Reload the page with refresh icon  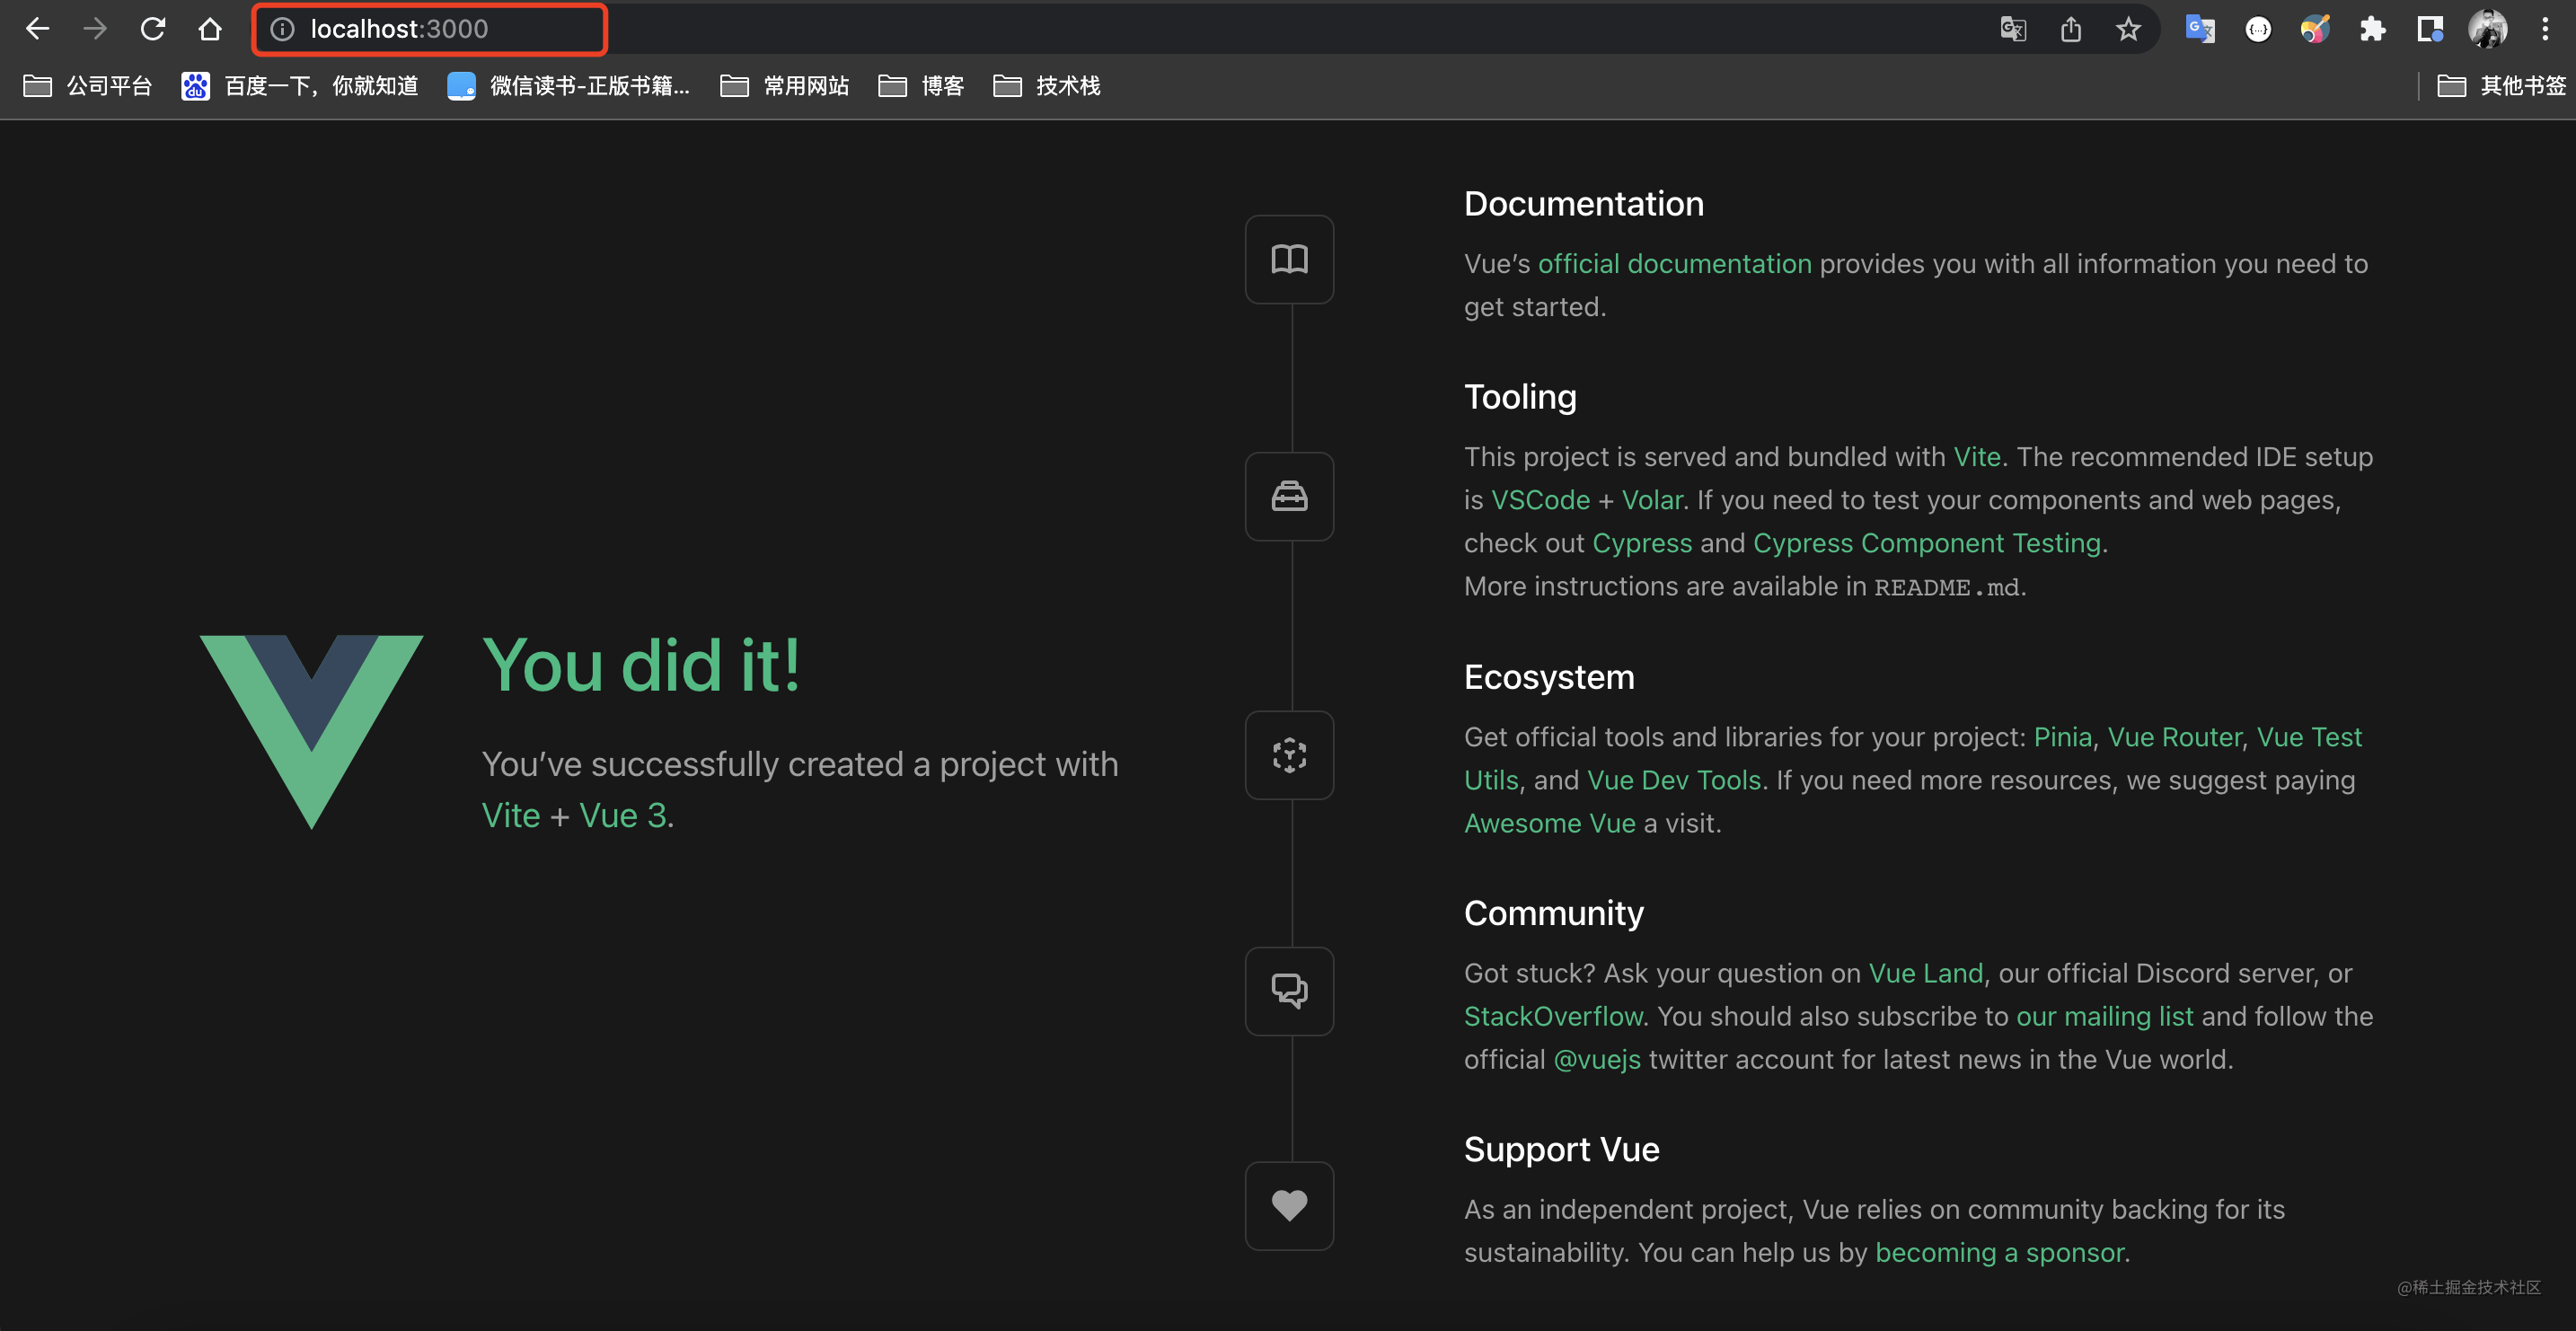[x=152, y=29]
